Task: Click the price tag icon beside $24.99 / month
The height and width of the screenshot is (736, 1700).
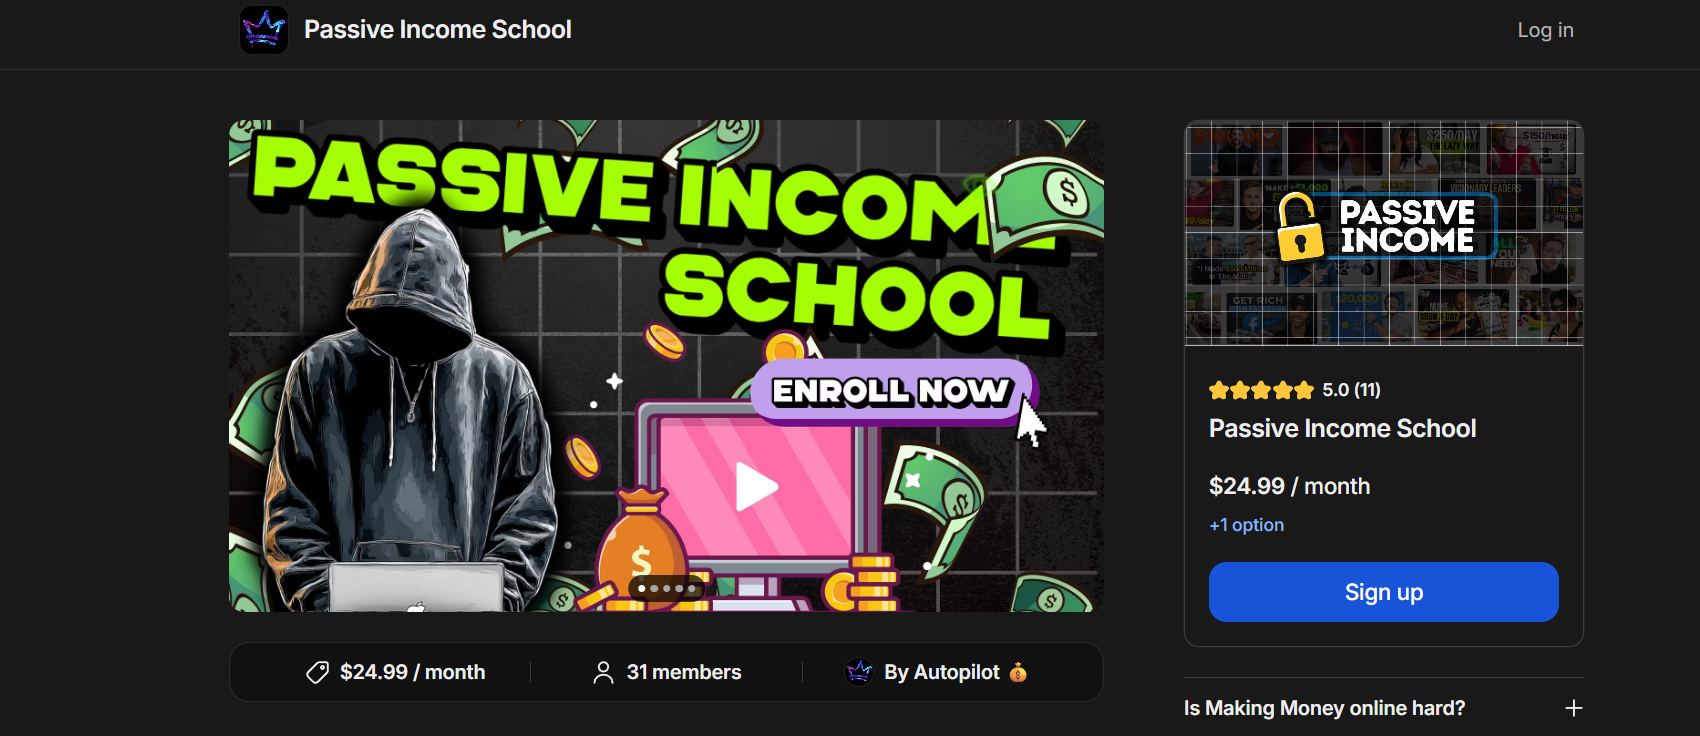Action: (x=317, y=672)
